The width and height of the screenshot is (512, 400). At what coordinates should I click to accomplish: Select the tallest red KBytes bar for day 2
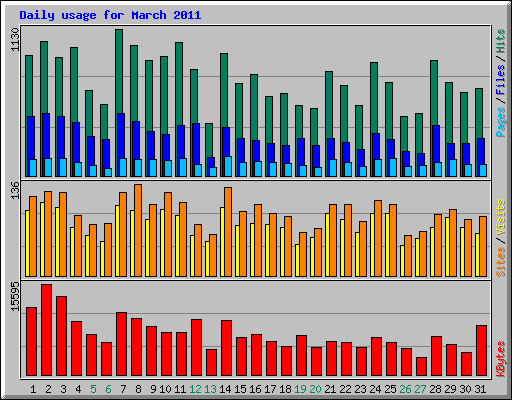[47, 330]
